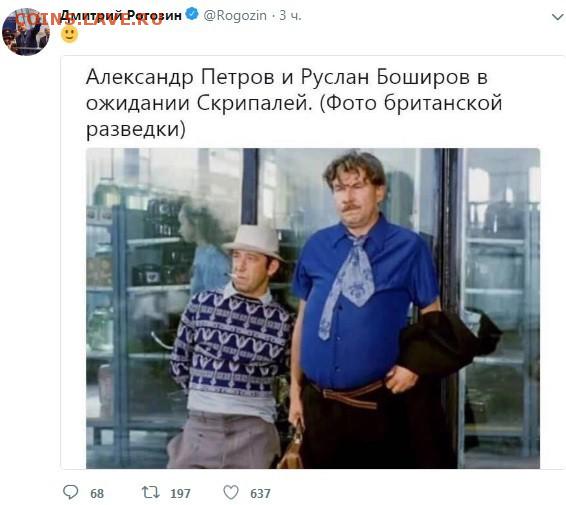
Task: View the 637 likes count
Action: 260,493
